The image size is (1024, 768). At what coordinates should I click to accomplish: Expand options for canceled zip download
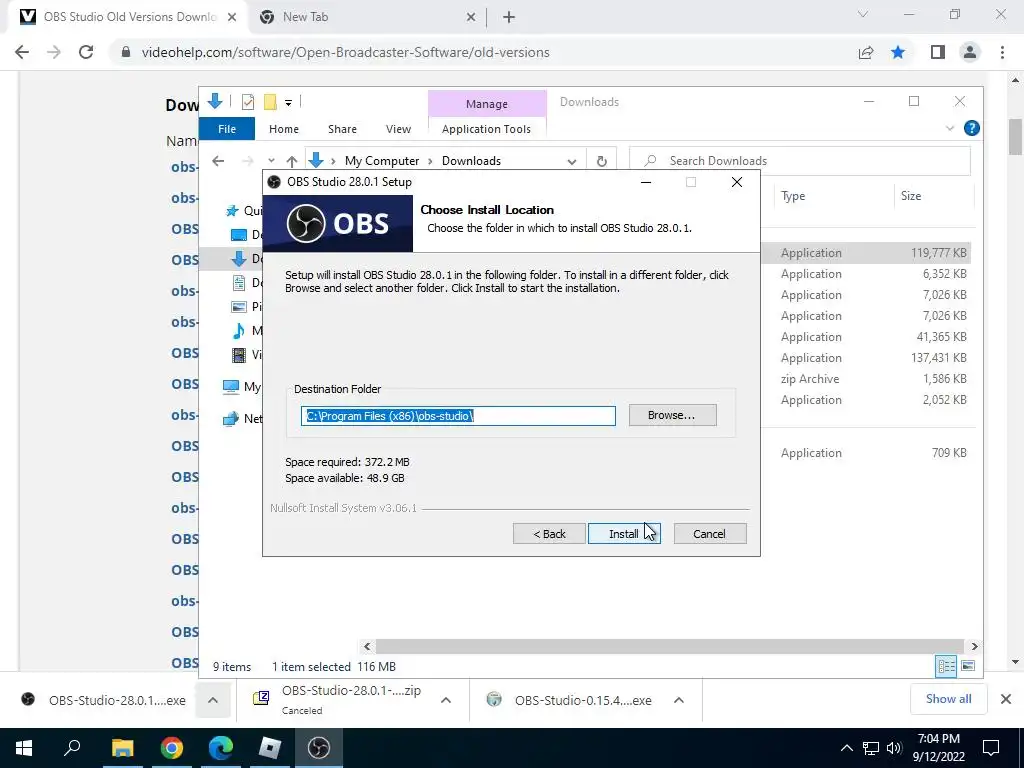pos(446,700)
